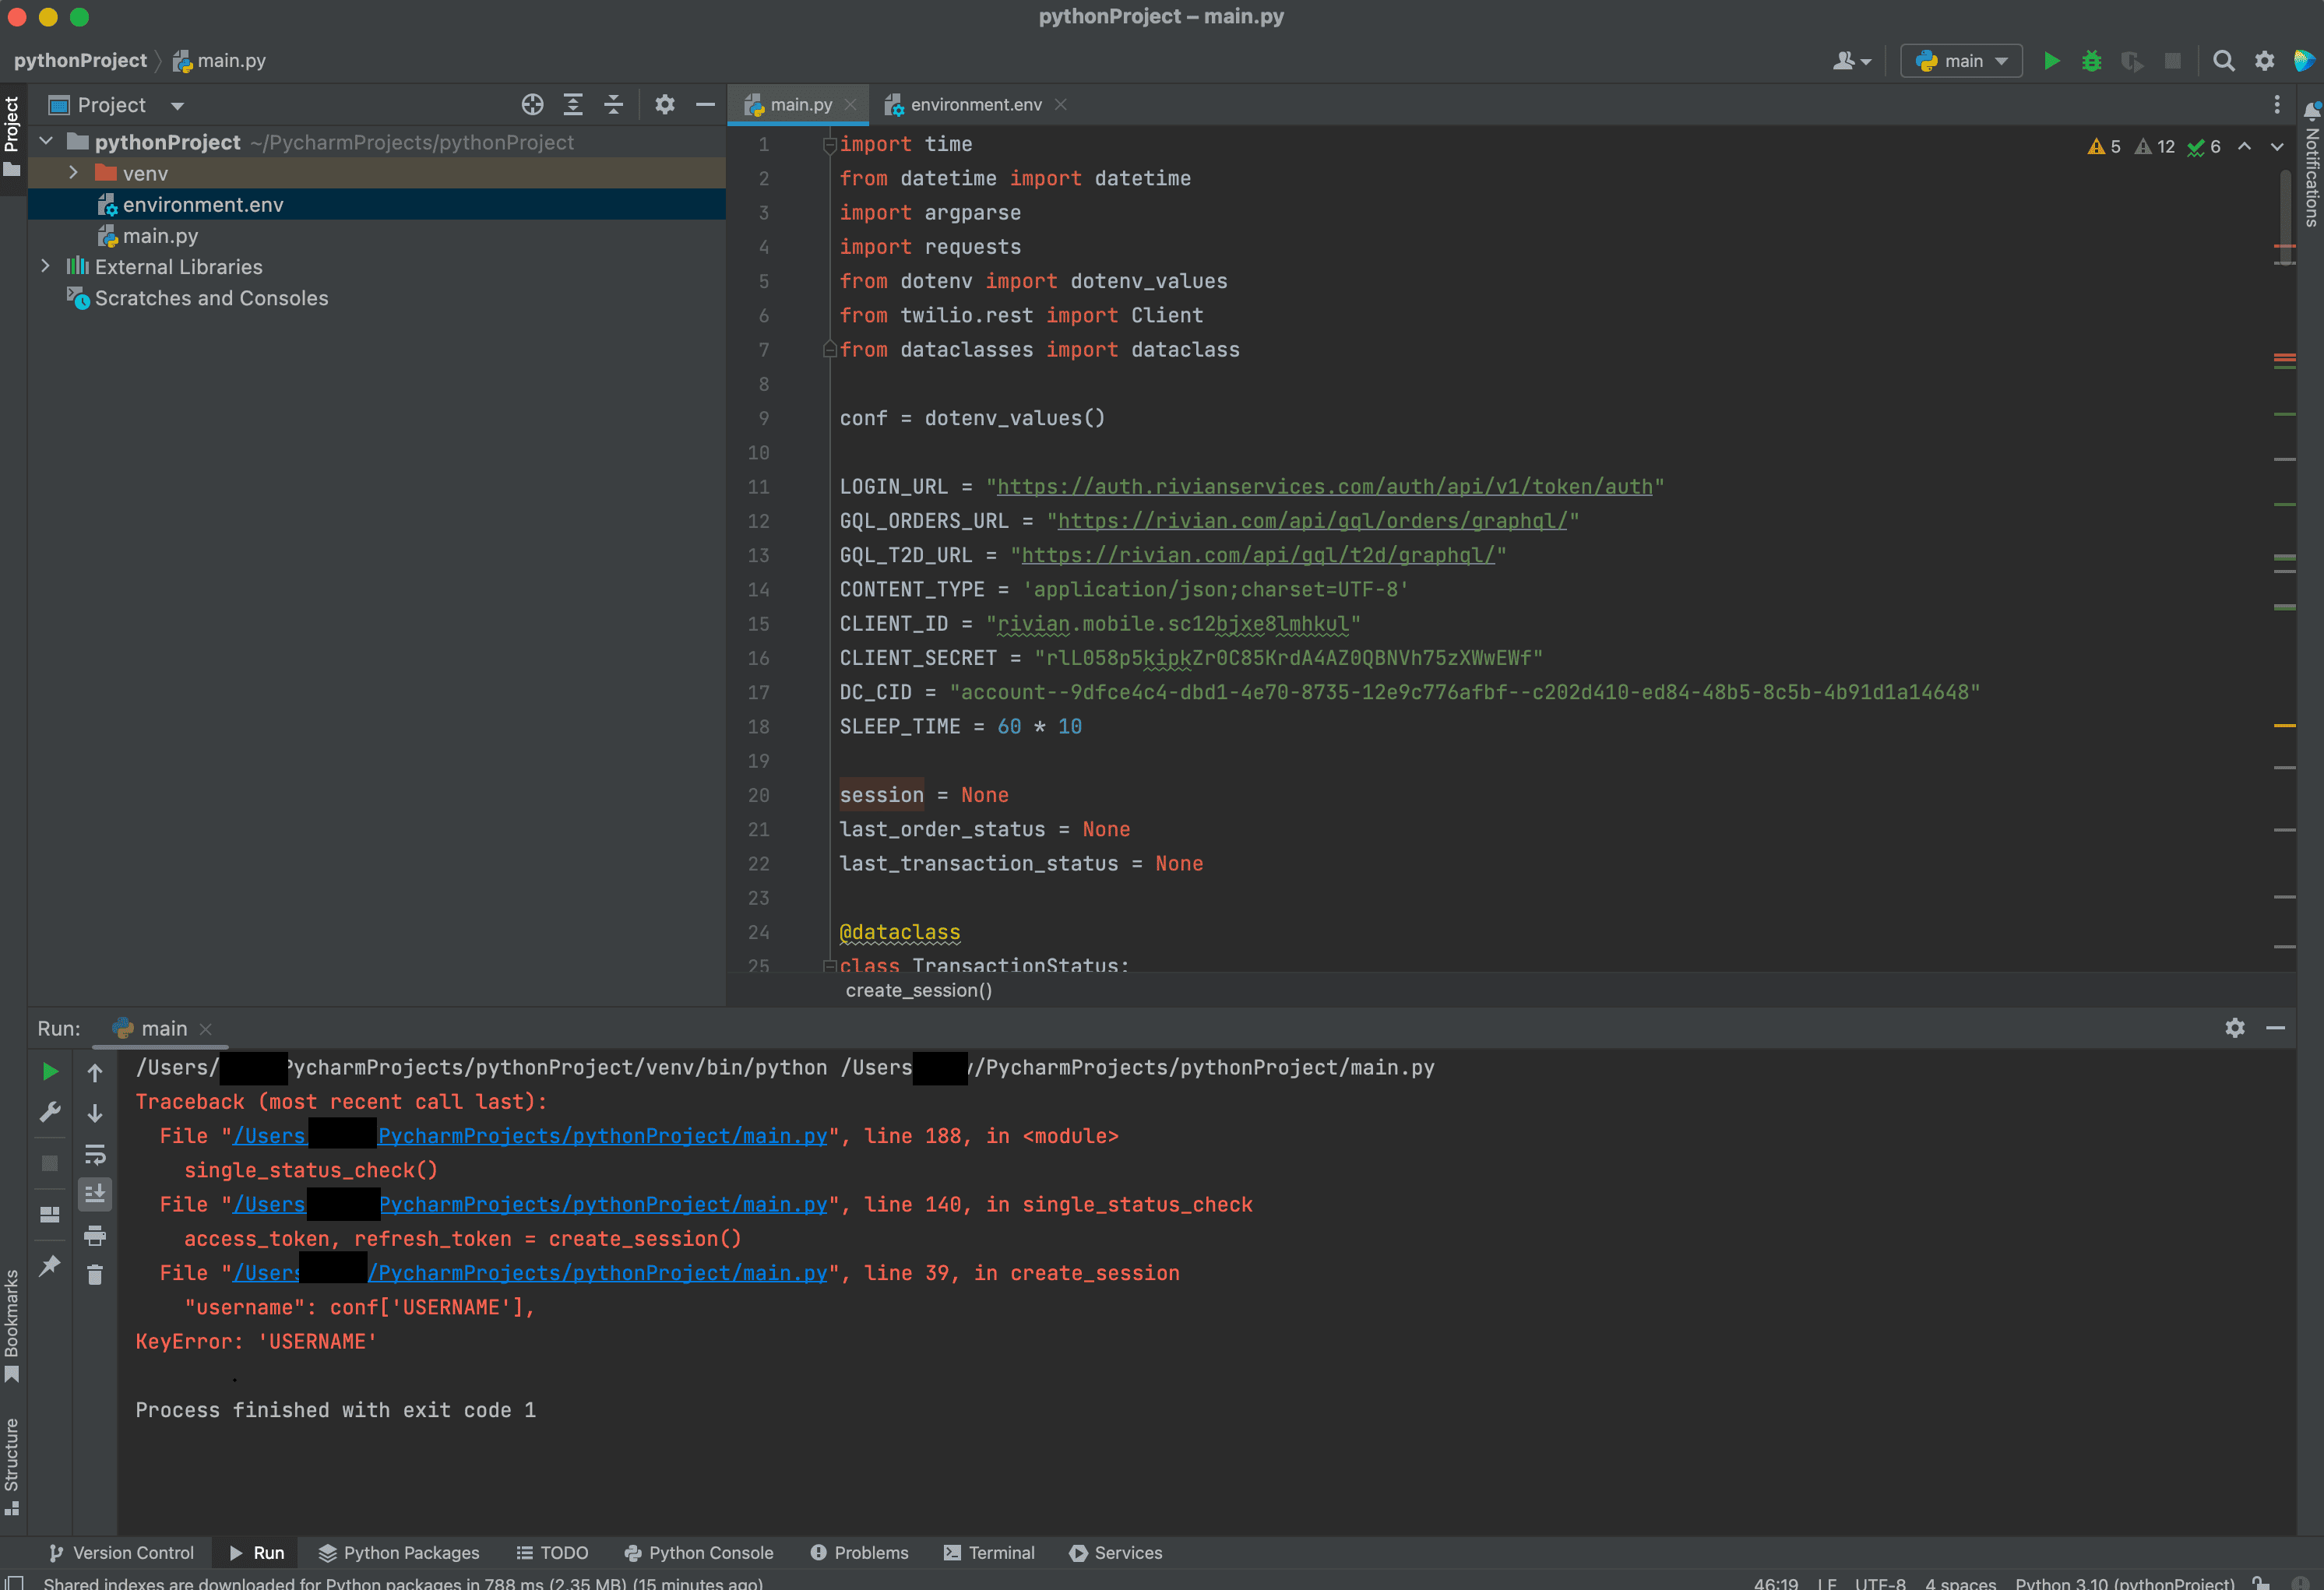This screenshot has width=2324, height=1590.
Task: Open Search Everywhere magnifier
Action: click(x=2223, y=61)
